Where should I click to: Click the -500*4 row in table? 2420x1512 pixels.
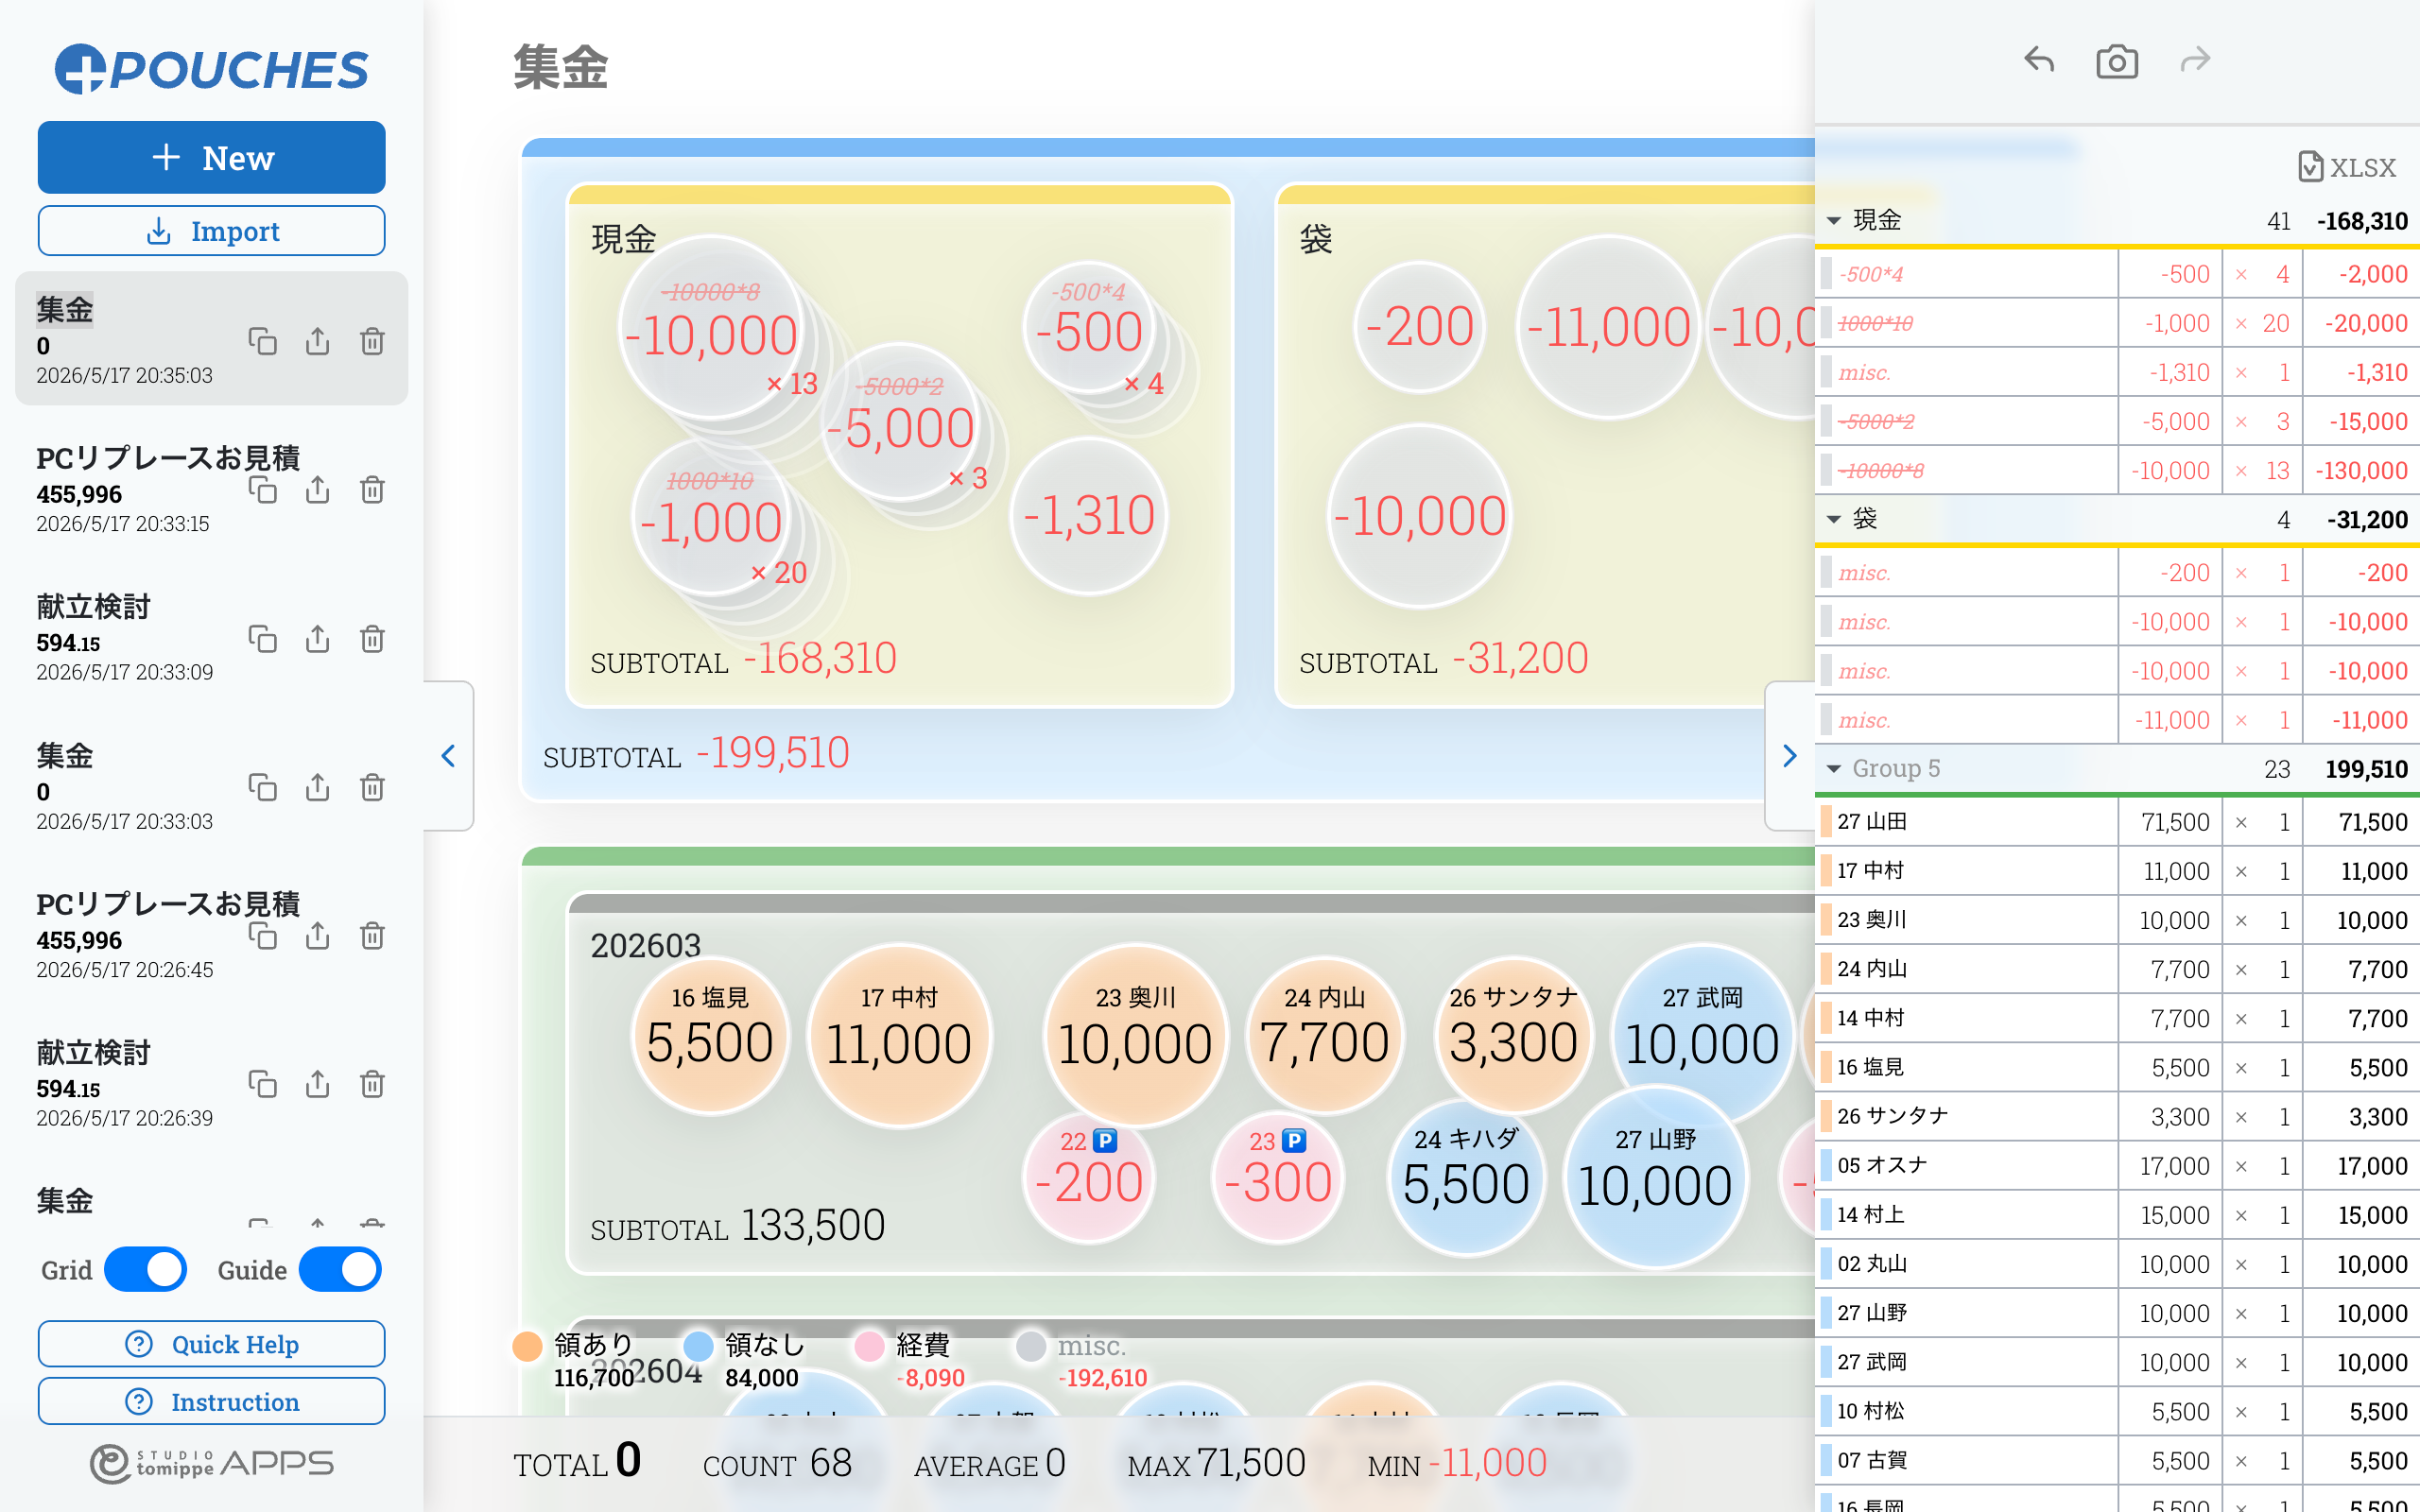(x=2117, y=274)
